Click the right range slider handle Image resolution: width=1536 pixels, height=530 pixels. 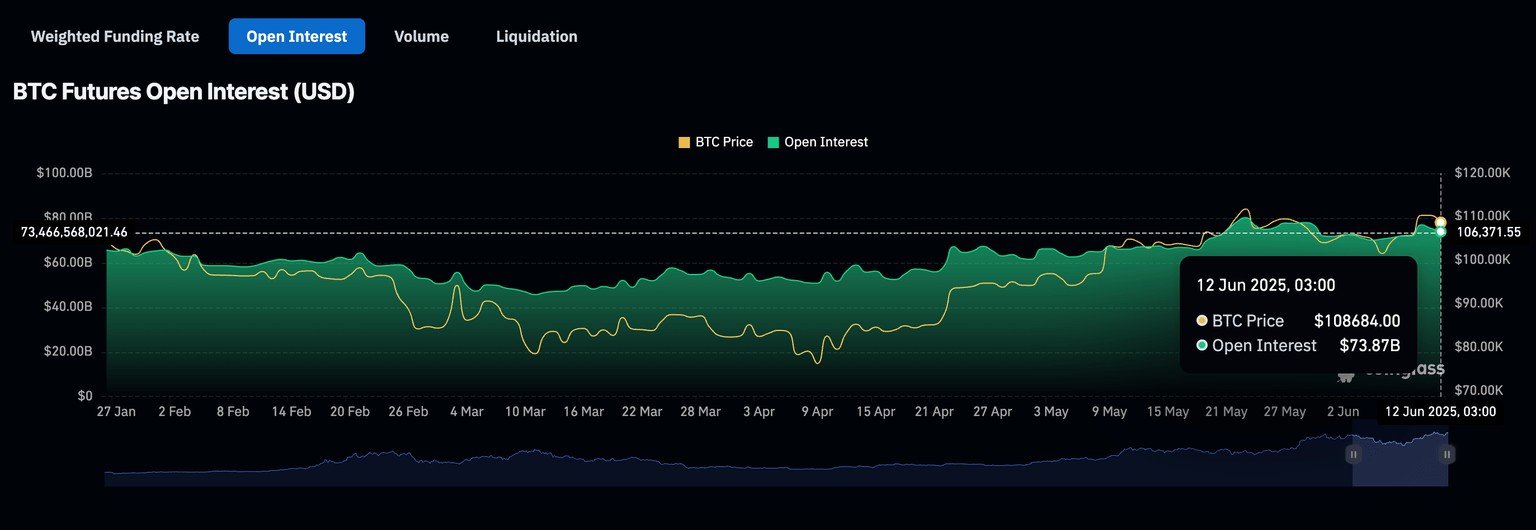click(1446, 454)
